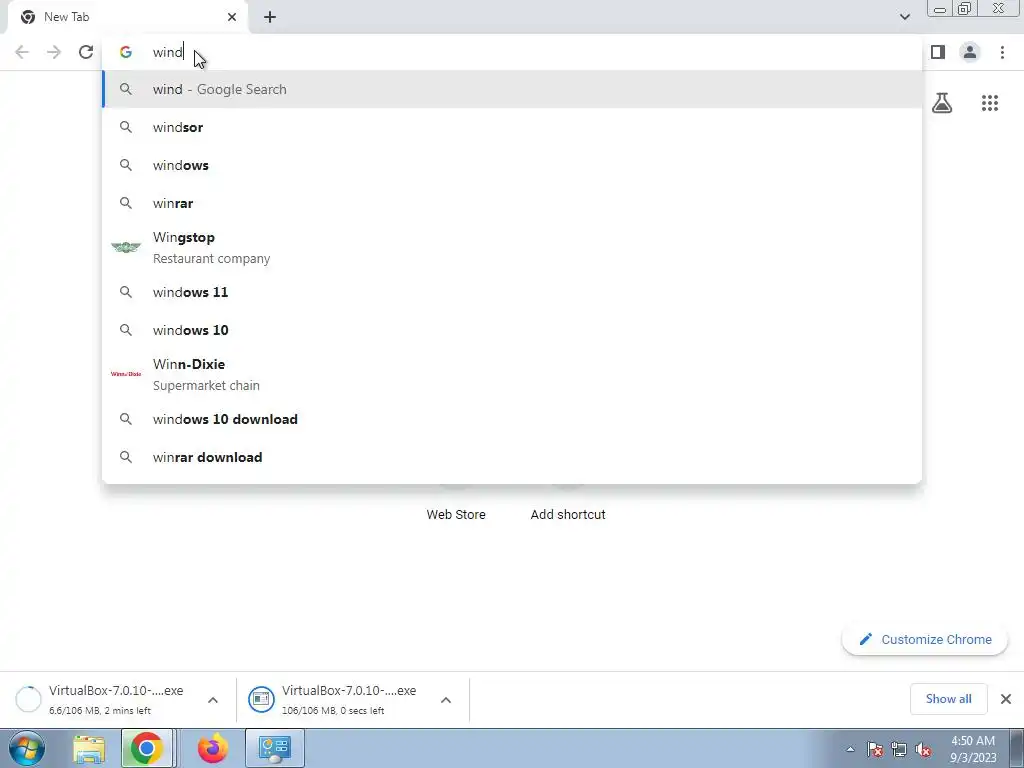This screenshot has height=768, width=1024.
Task: Select the 'windows 11' suggestion
Action: coord(512,292)
